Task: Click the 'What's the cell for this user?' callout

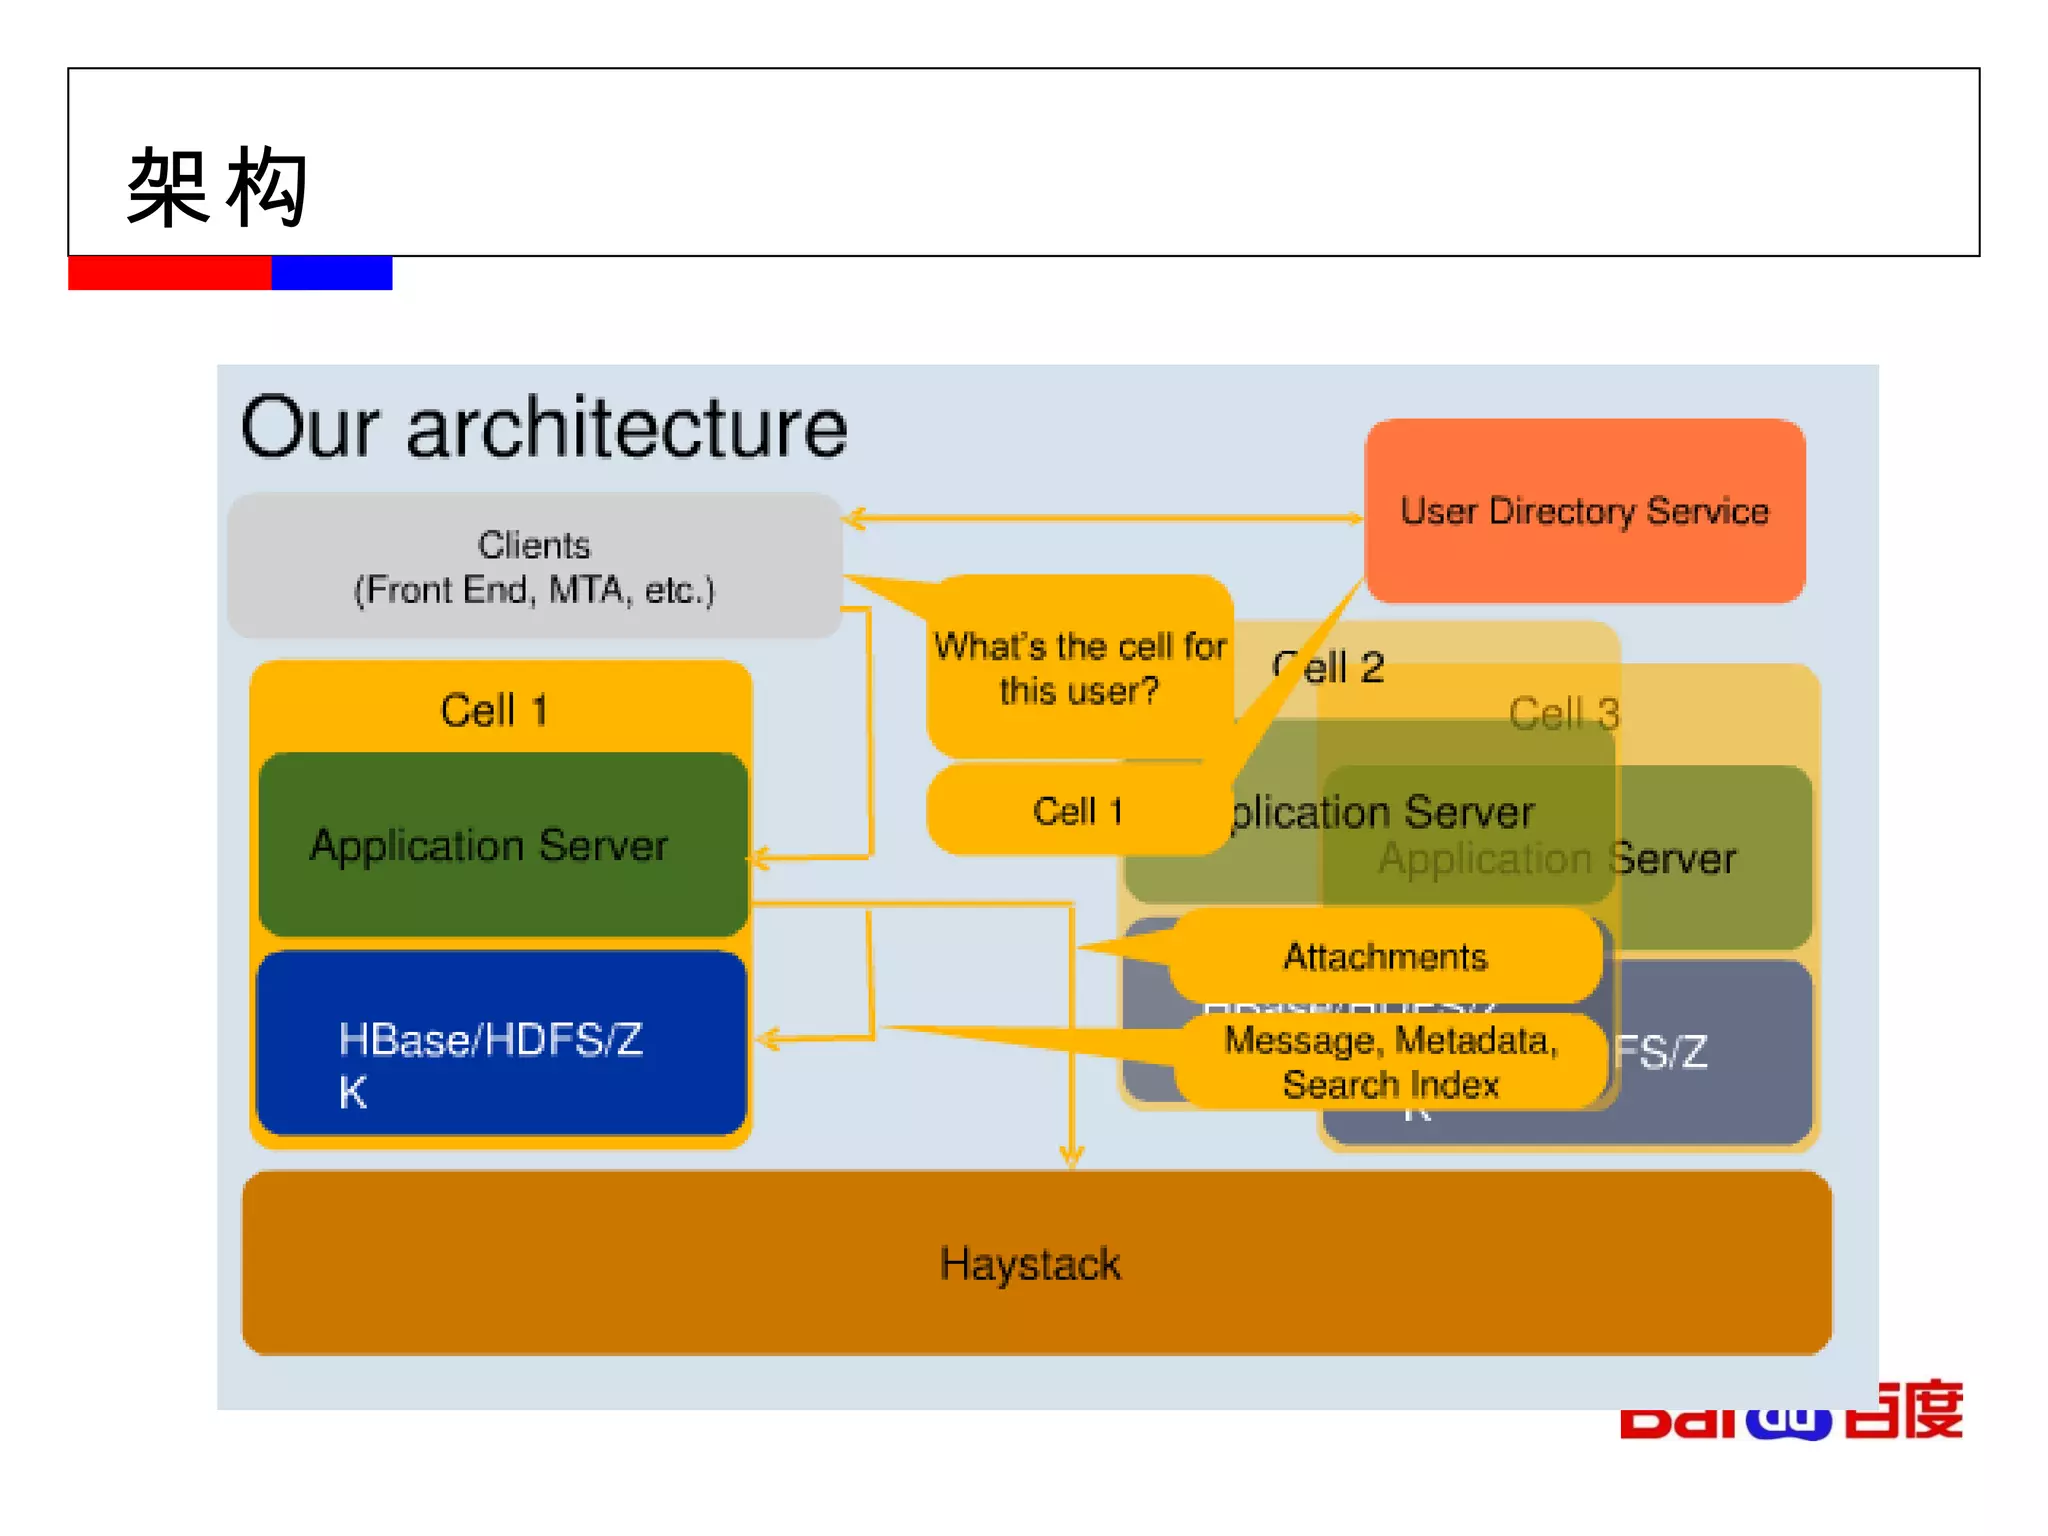Action: coord(1080,668)
